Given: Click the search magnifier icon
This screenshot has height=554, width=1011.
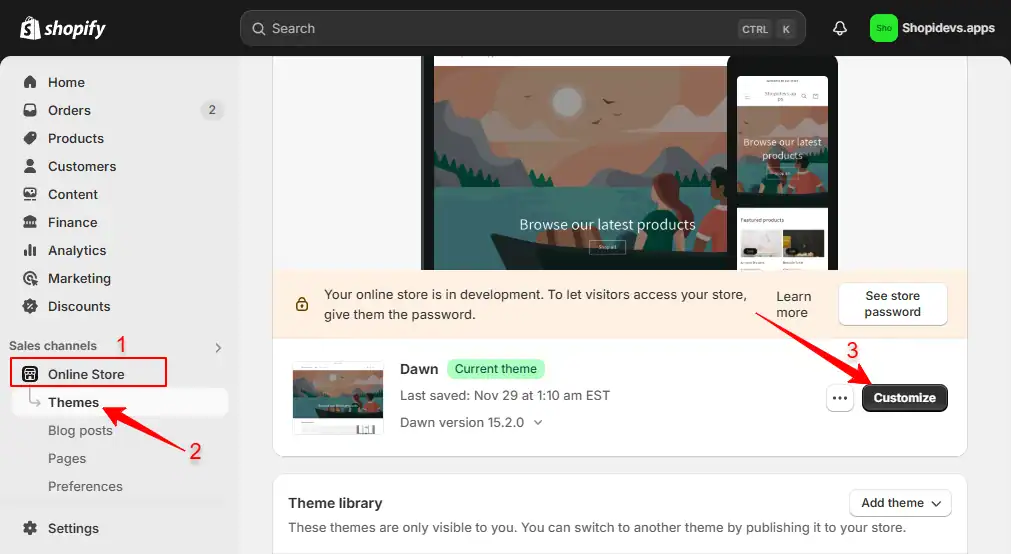Looking at the screenshot, I should (x=259, y=28).
